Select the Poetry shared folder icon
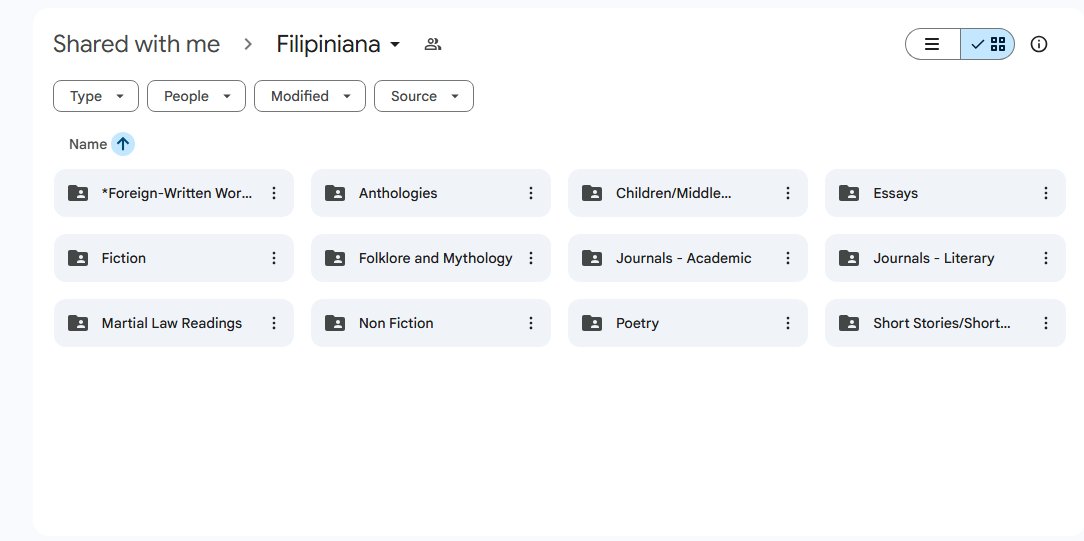 pos(592,323)
